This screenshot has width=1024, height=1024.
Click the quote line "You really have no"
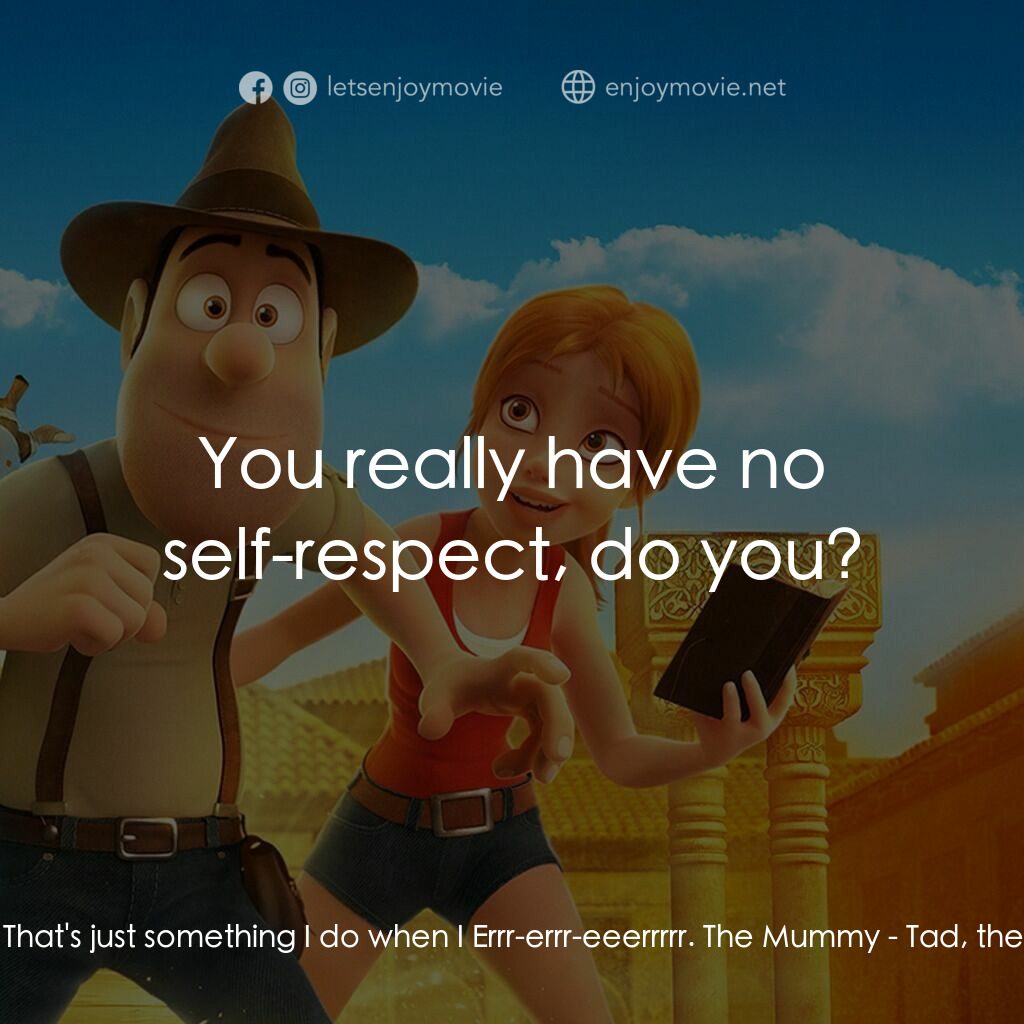pos(513,465)
